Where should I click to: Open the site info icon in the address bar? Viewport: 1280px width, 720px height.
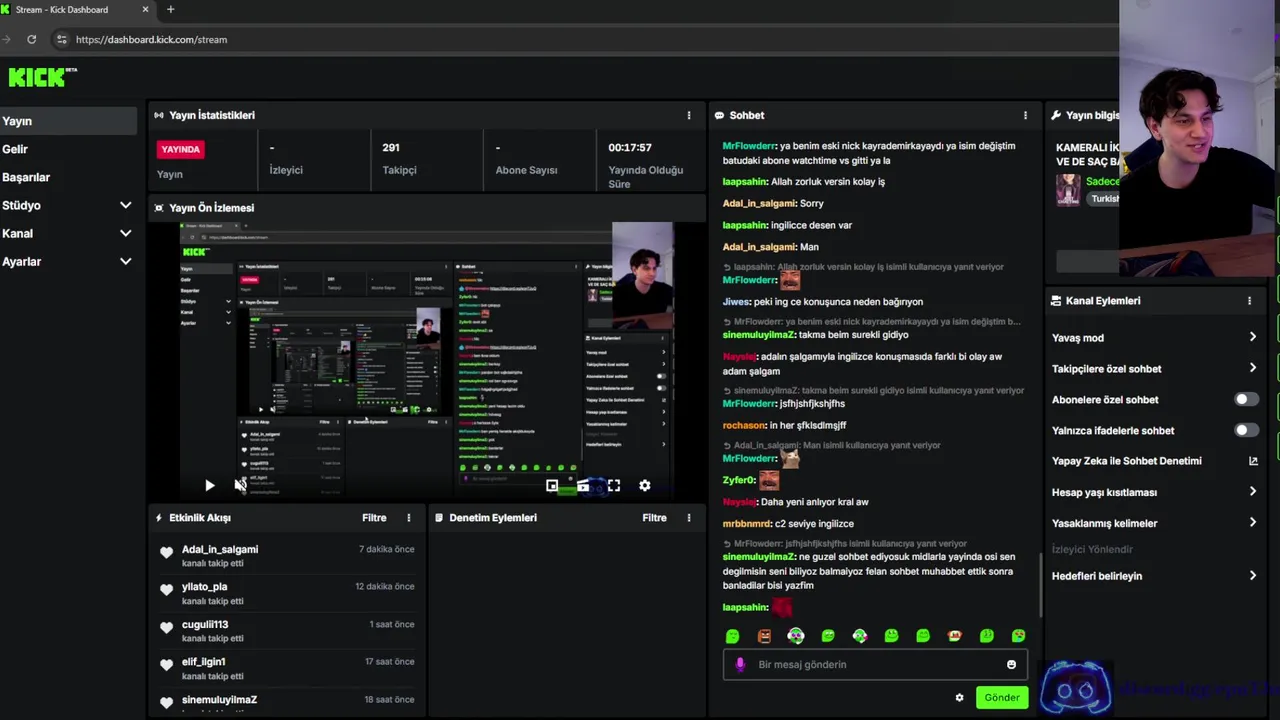pyautogui.click(x=62, y=39)
